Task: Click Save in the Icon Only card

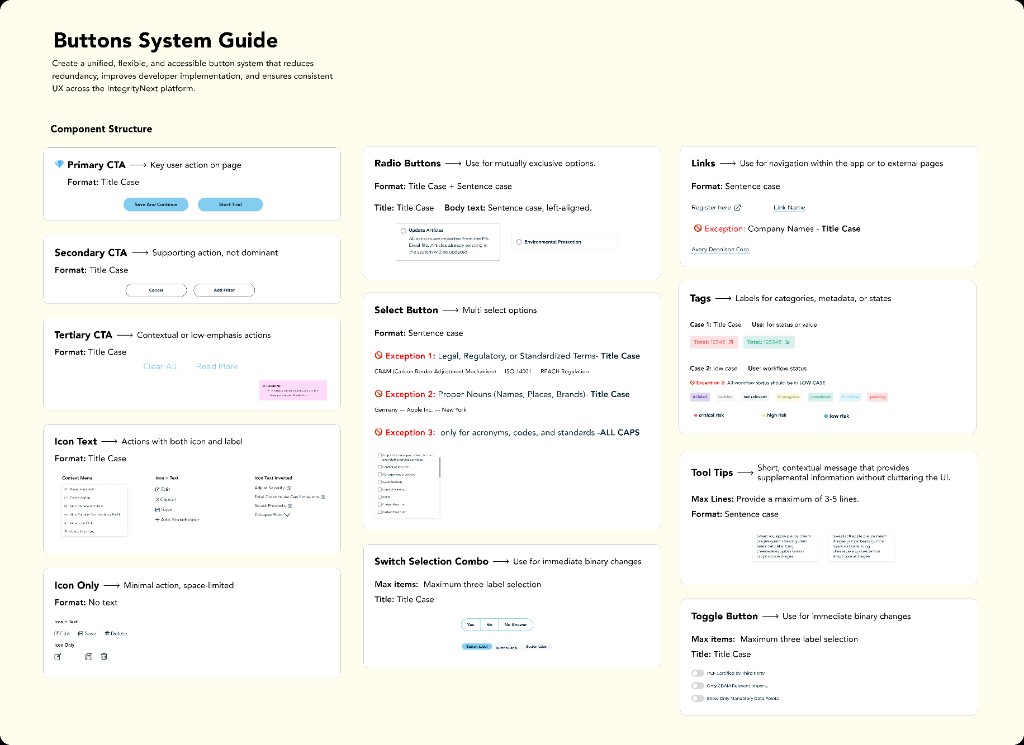Action: [87, 633]
